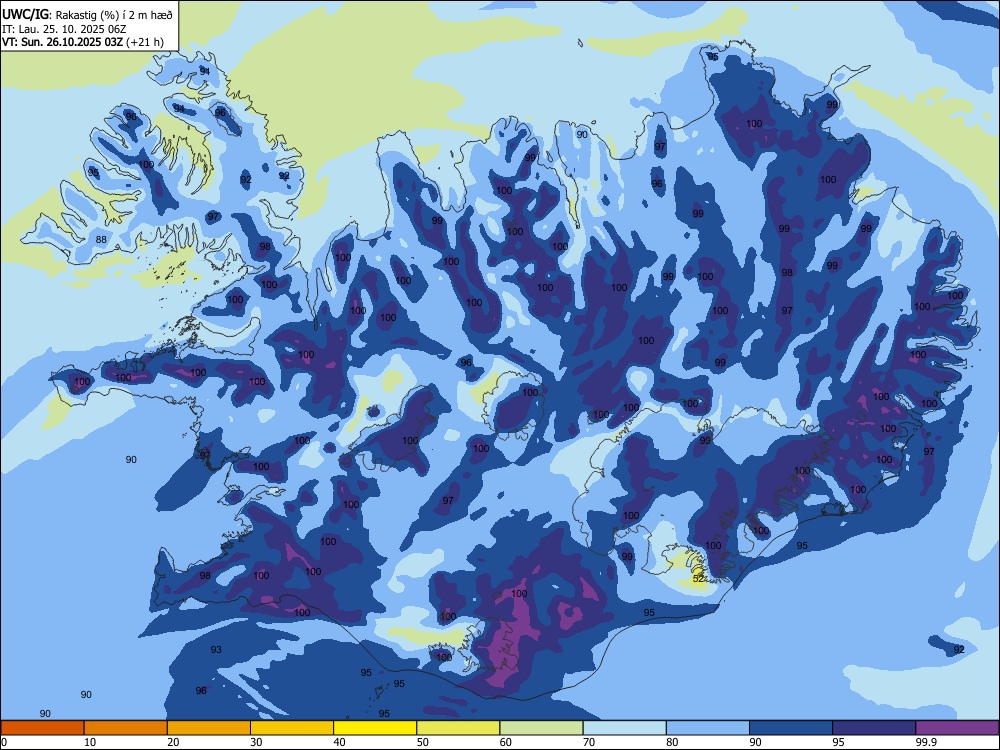Click the legend tick label '20'

pyautogui.click(x=173, y=742)
